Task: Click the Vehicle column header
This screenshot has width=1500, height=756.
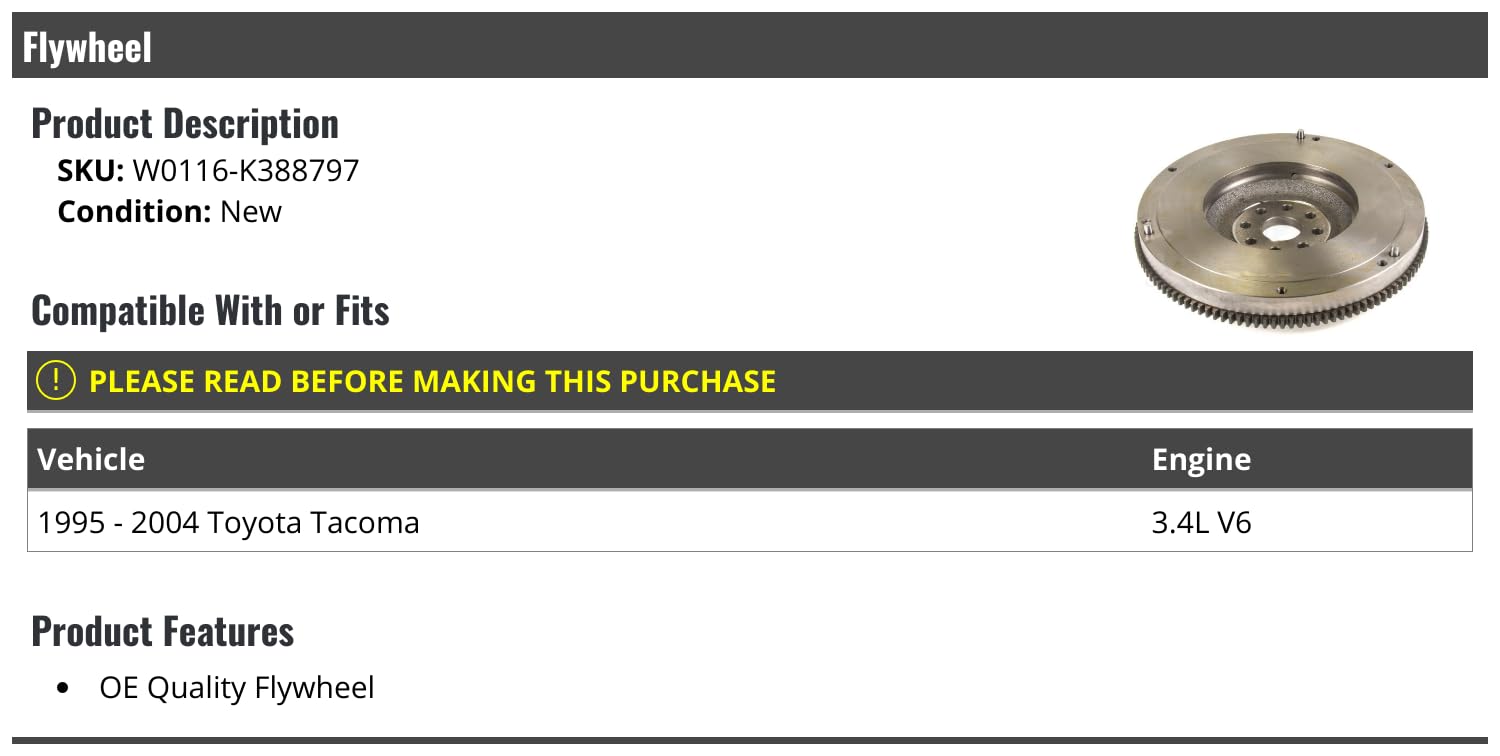Action: coord(91,459)
